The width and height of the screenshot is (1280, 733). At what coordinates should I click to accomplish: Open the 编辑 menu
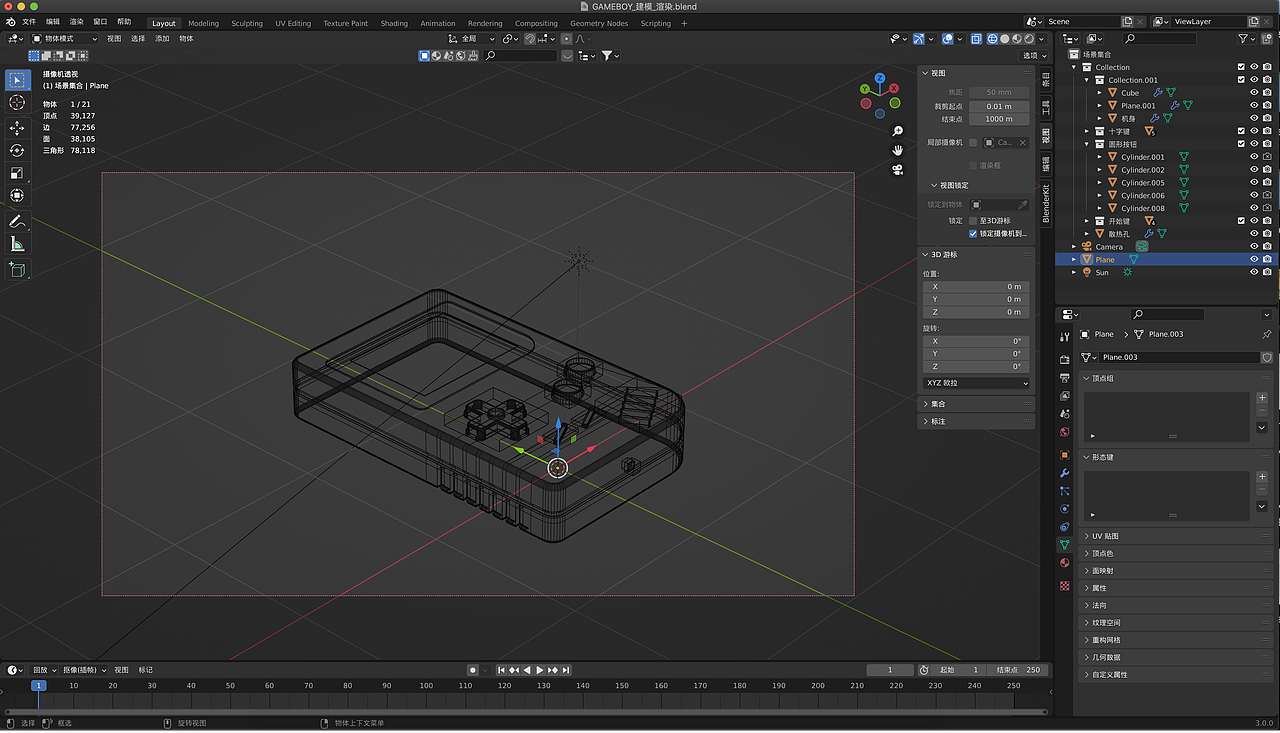(x=53, y=22)
